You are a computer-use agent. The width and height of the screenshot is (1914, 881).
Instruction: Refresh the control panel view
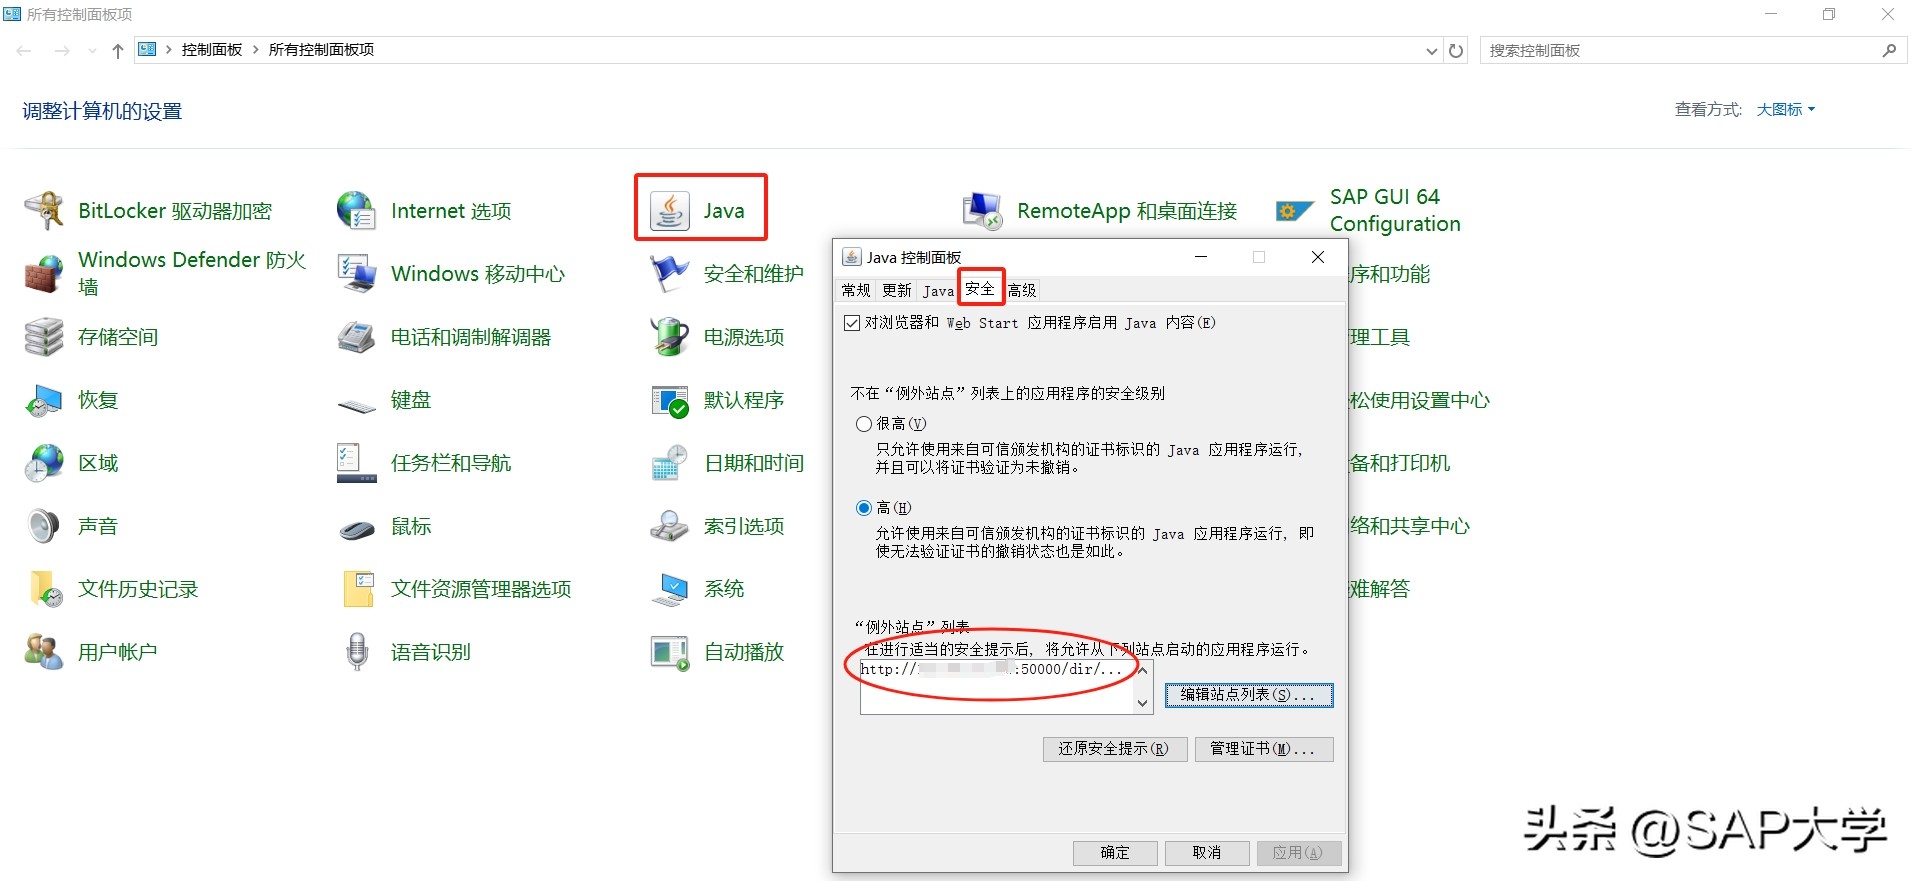(x=1456, y=51)
